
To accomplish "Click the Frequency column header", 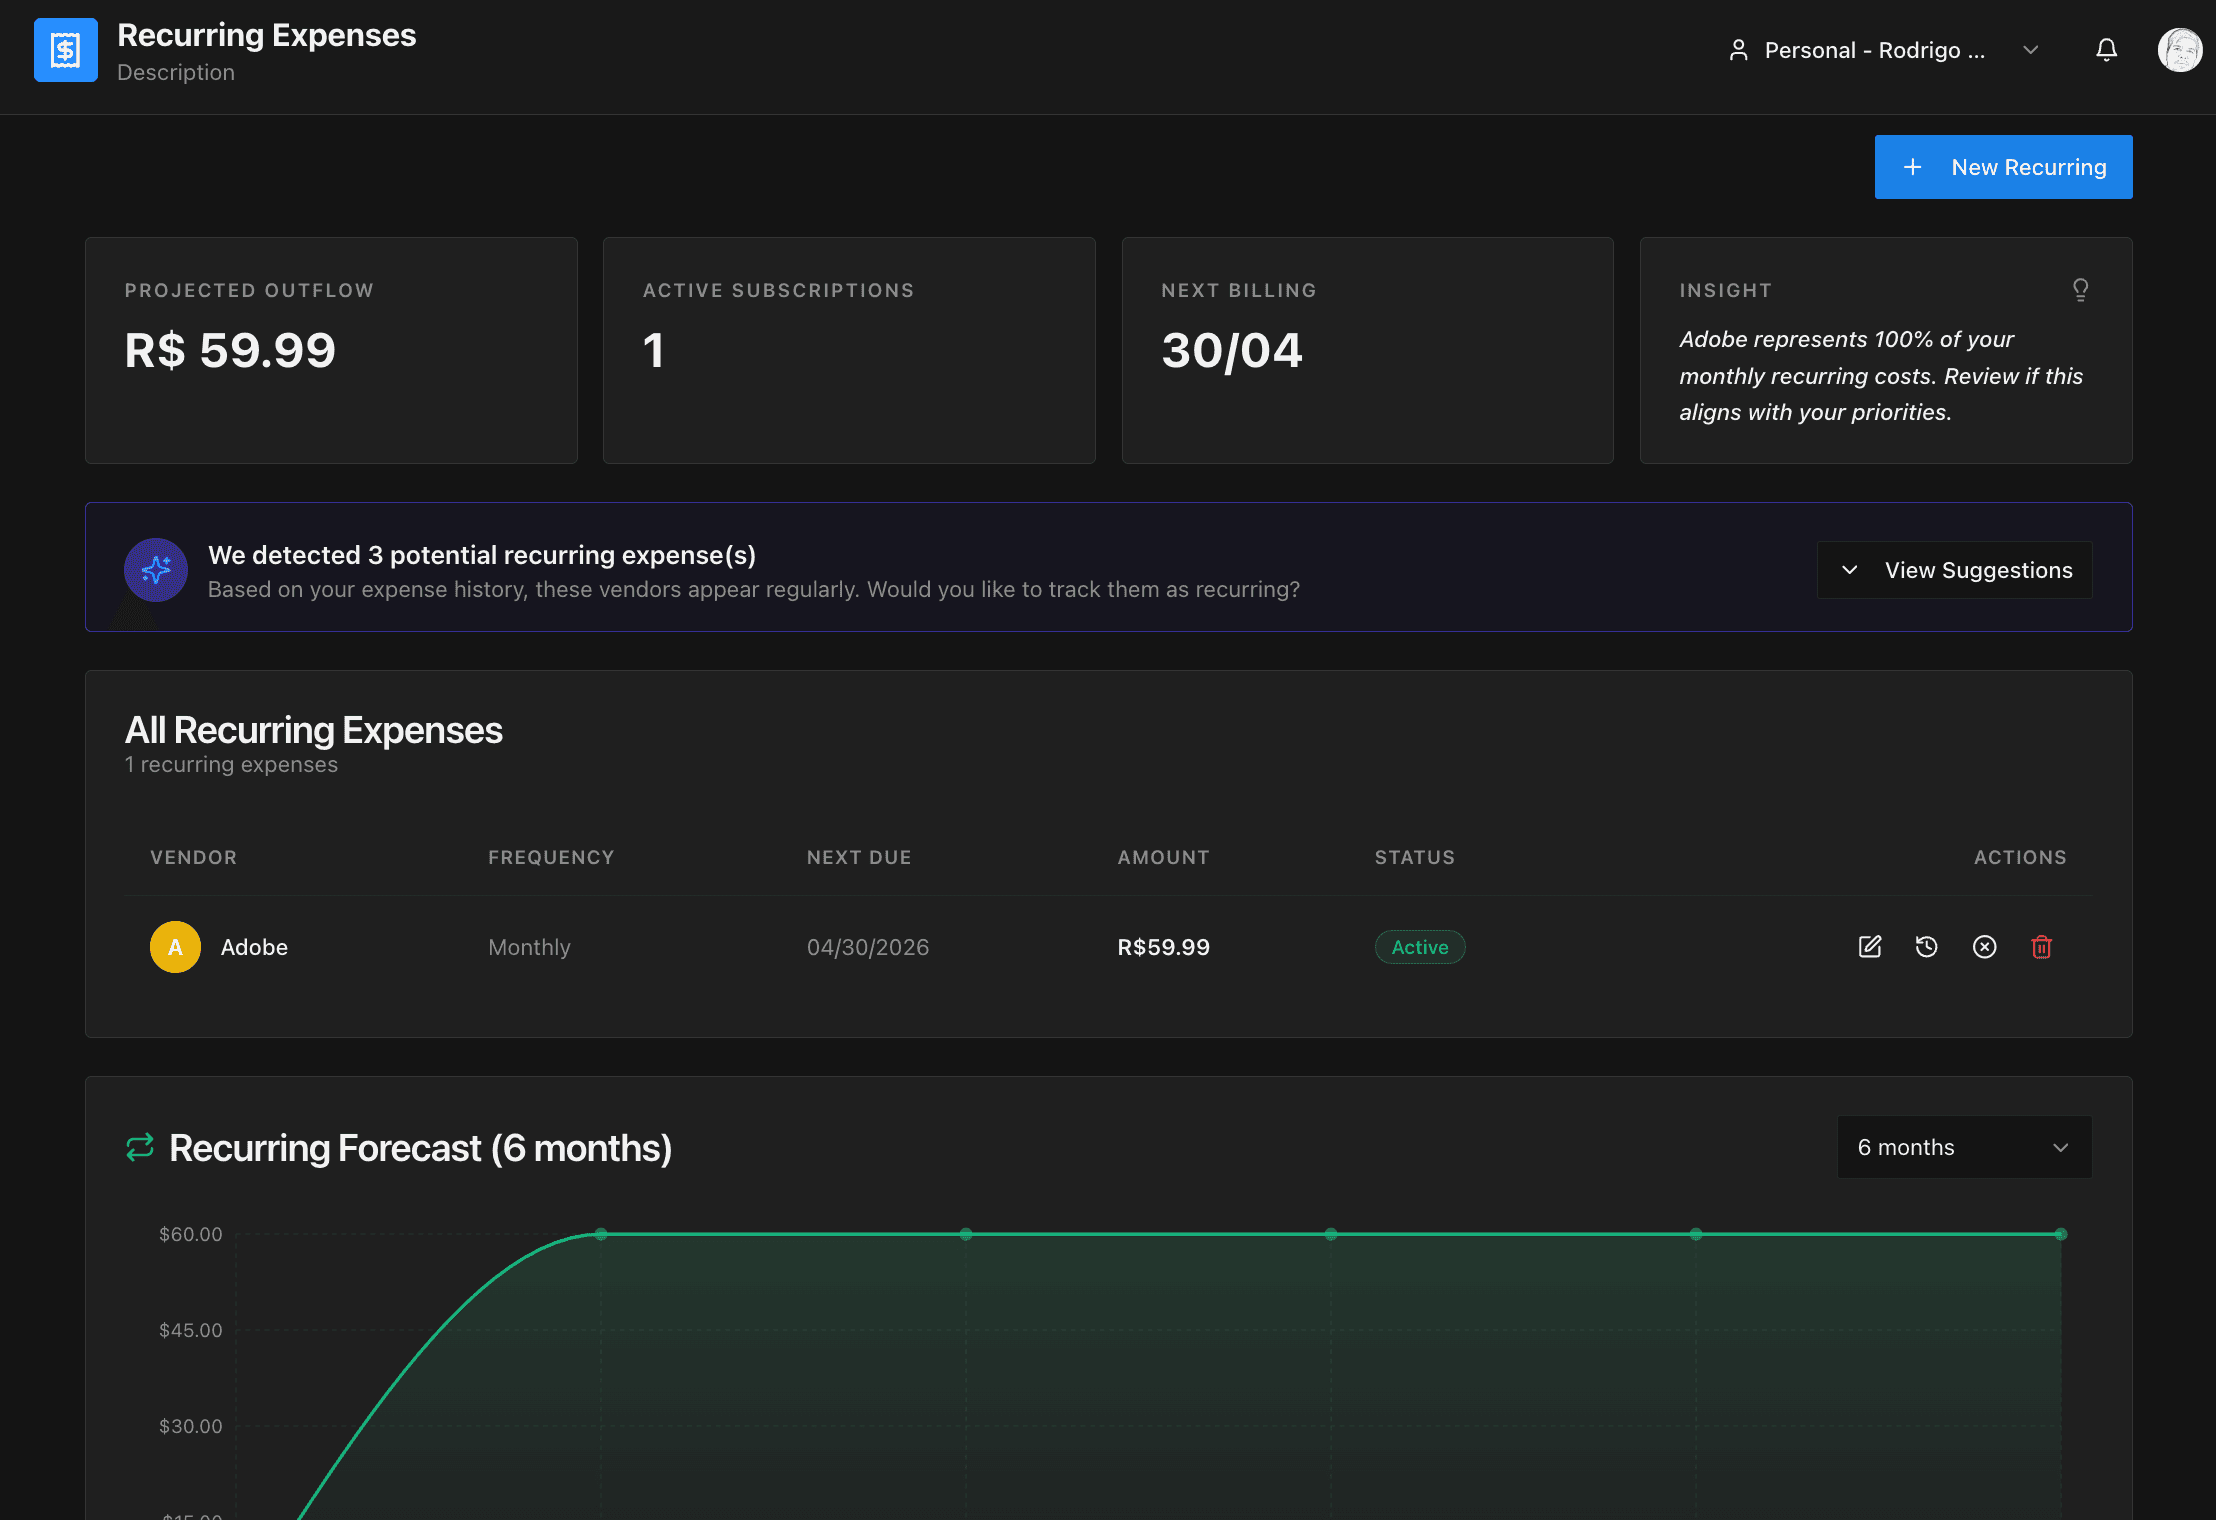I will (x=551, y=857).
